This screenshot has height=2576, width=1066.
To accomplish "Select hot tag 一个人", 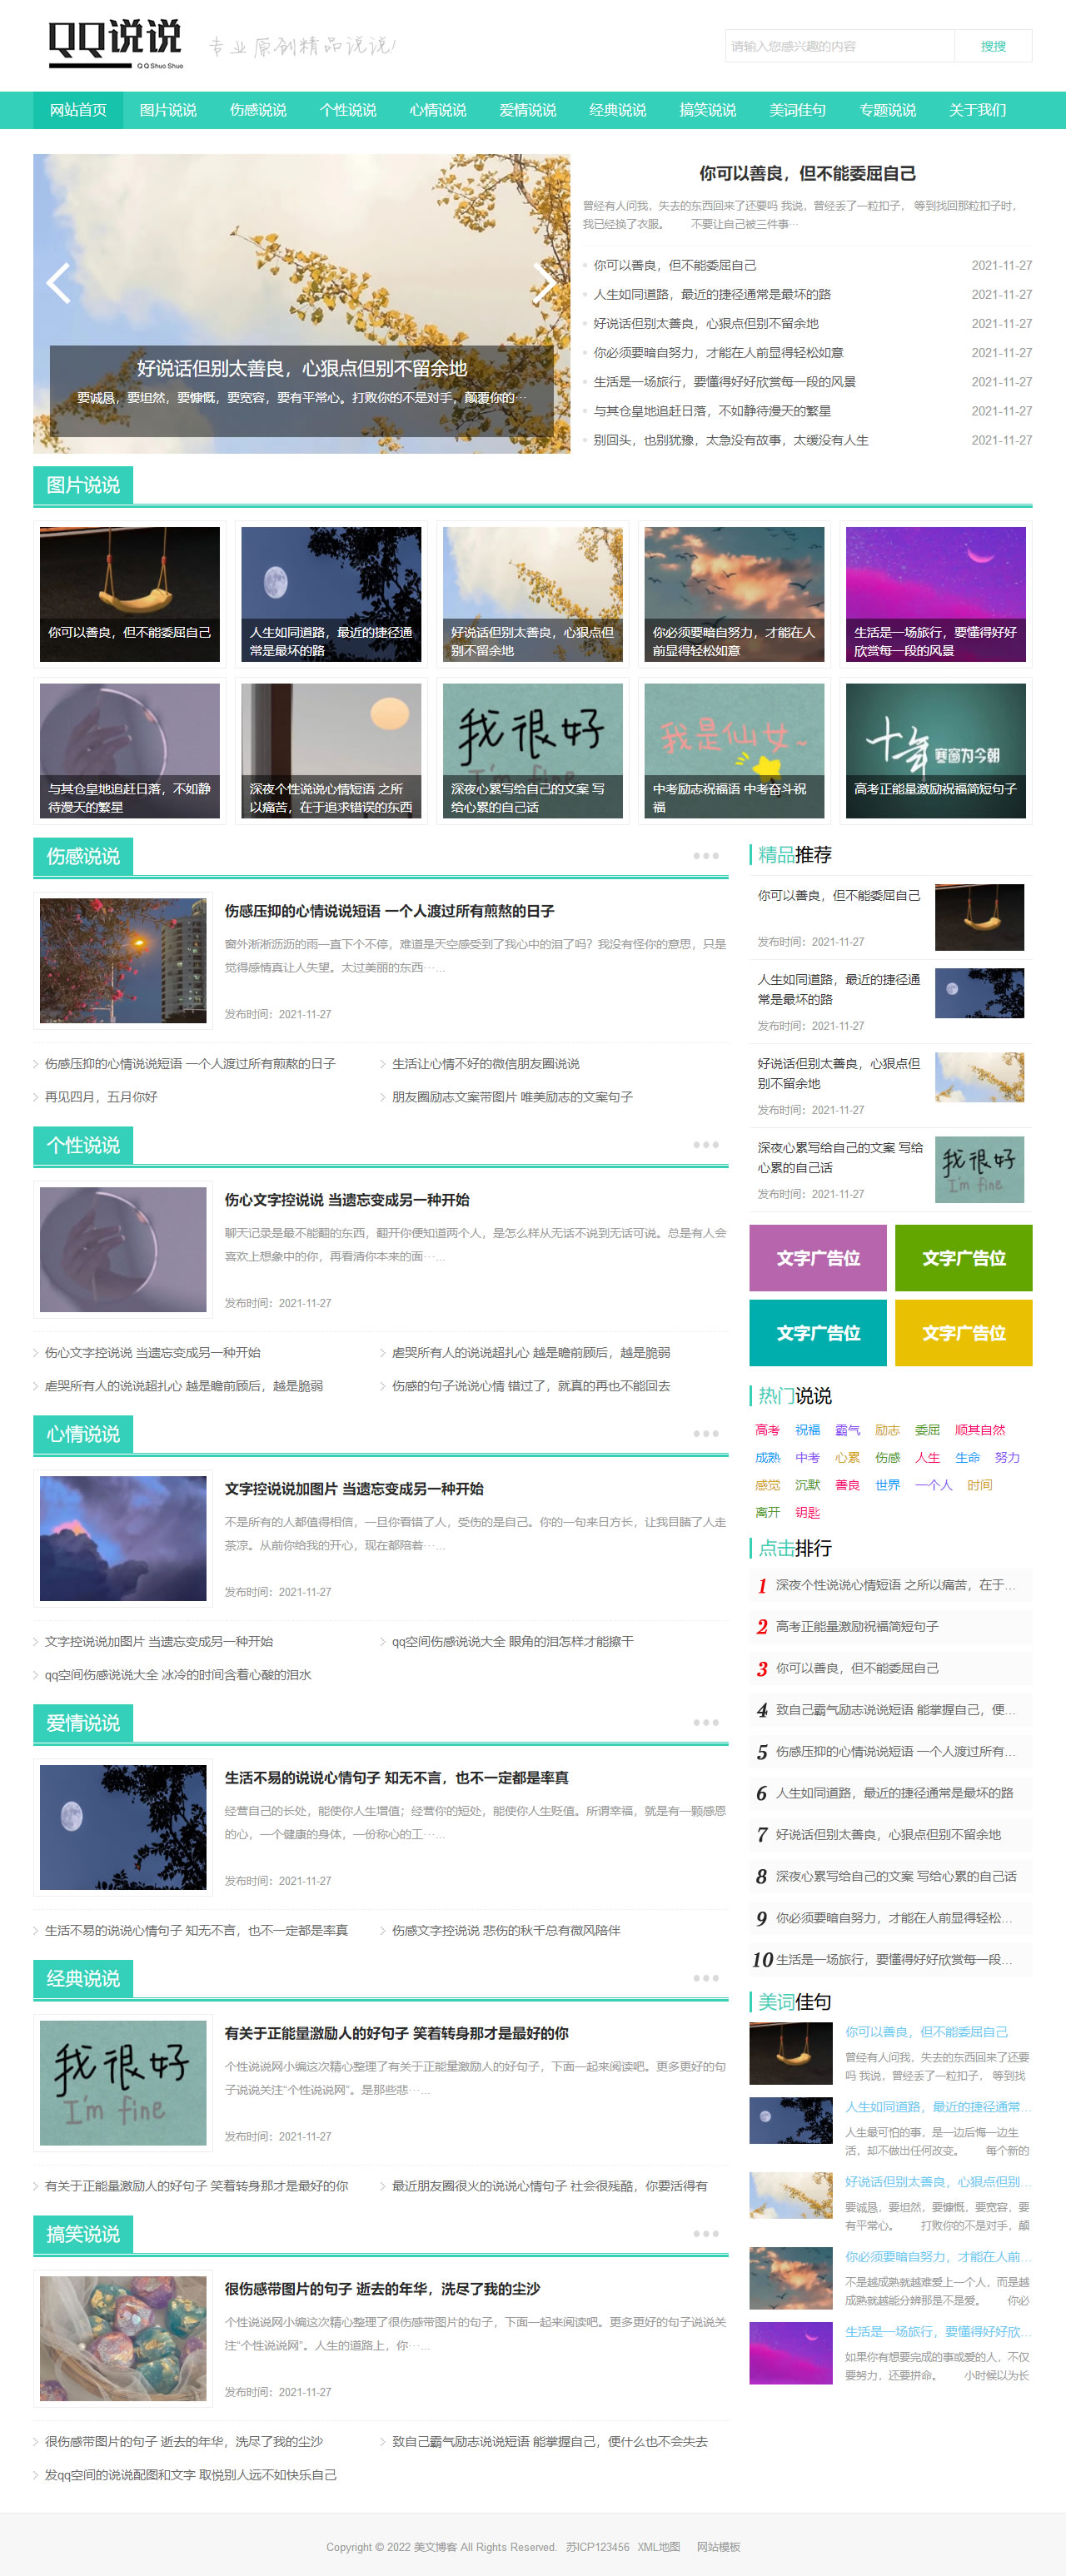I will (x=934, y=1485).
